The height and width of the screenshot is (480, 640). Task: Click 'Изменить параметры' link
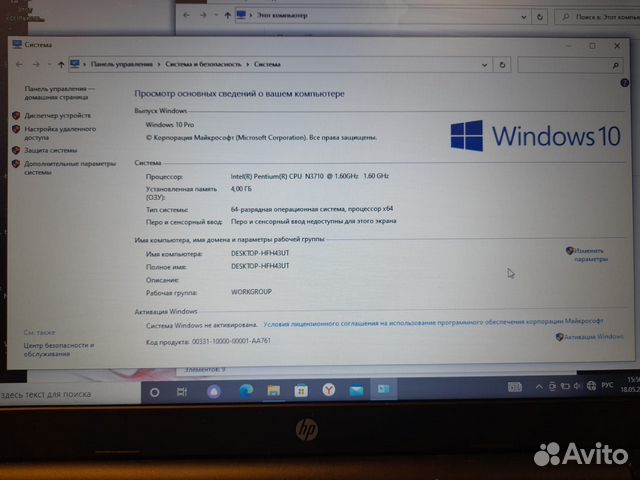591,255
